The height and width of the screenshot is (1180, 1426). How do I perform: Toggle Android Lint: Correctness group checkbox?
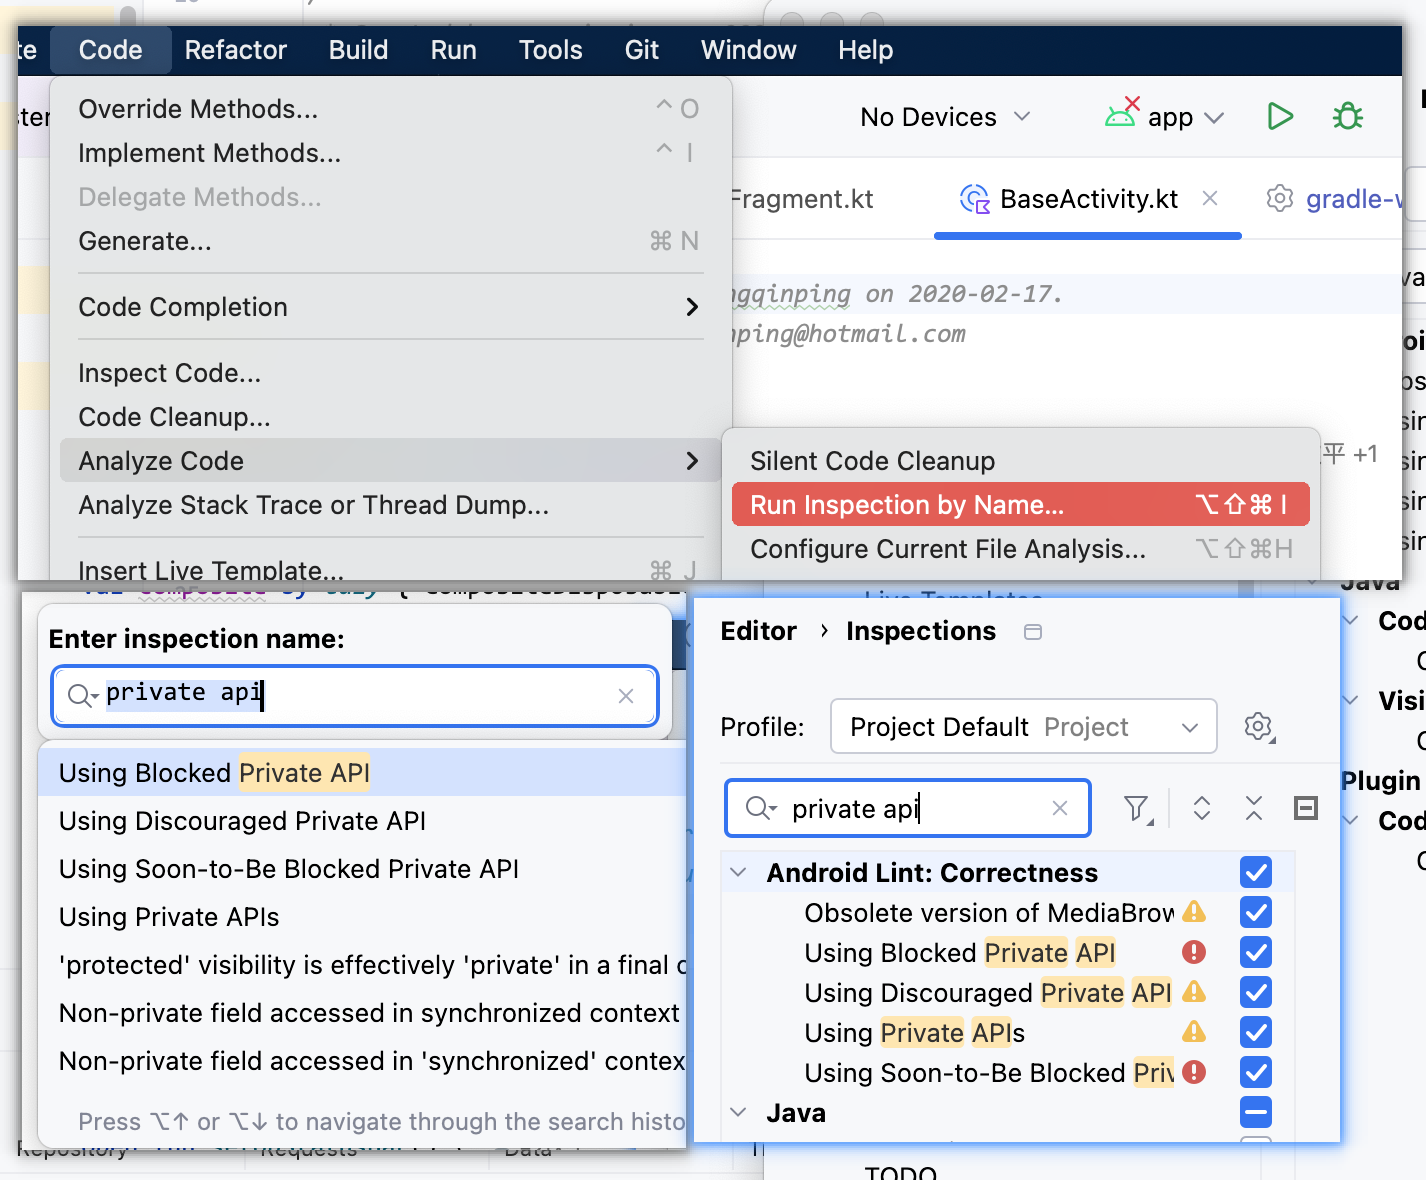pos(1256,873)
